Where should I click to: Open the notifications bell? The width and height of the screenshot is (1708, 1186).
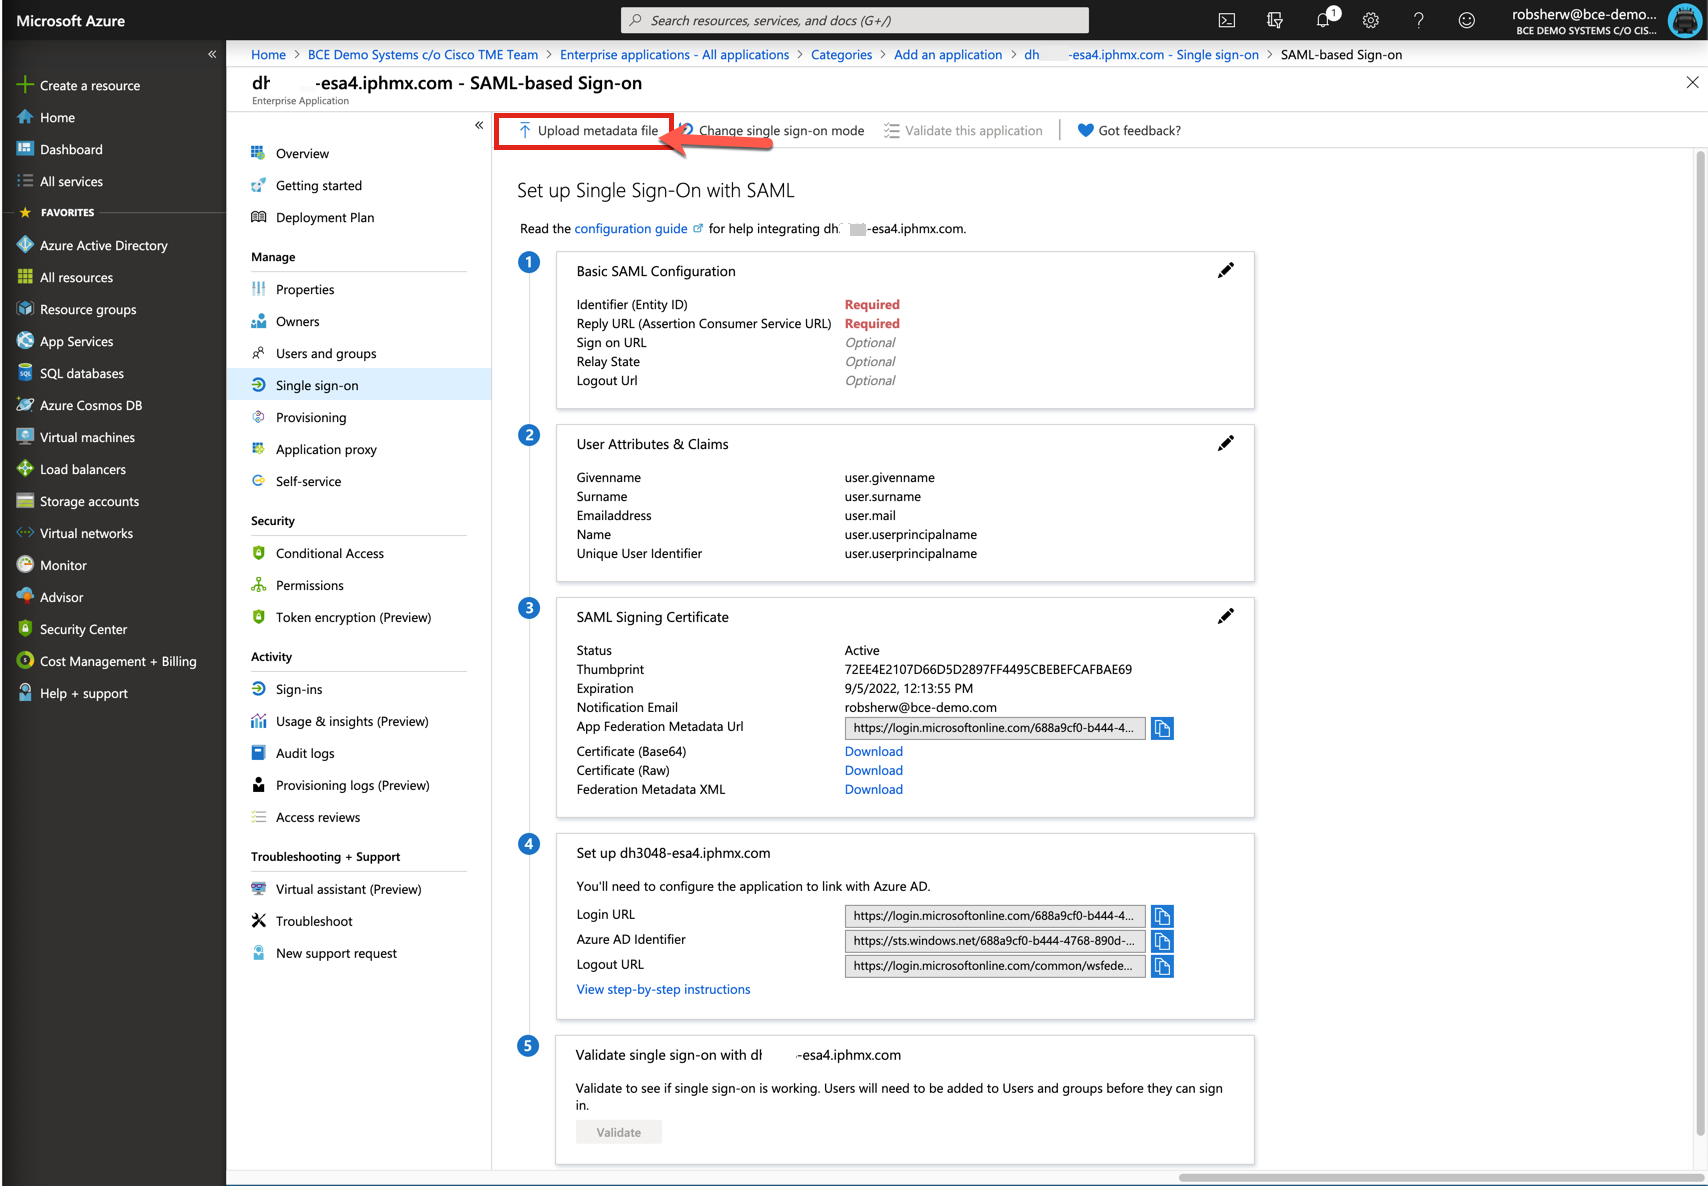1323,20
